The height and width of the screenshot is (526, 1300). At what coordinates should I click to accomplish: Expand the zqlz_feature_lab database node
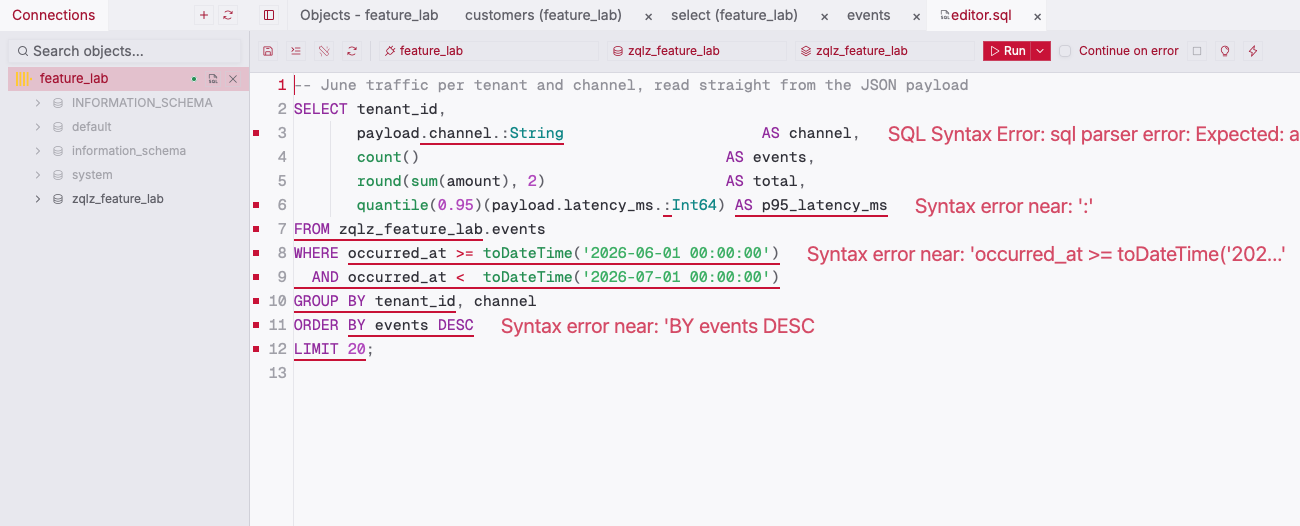(38, 199)
